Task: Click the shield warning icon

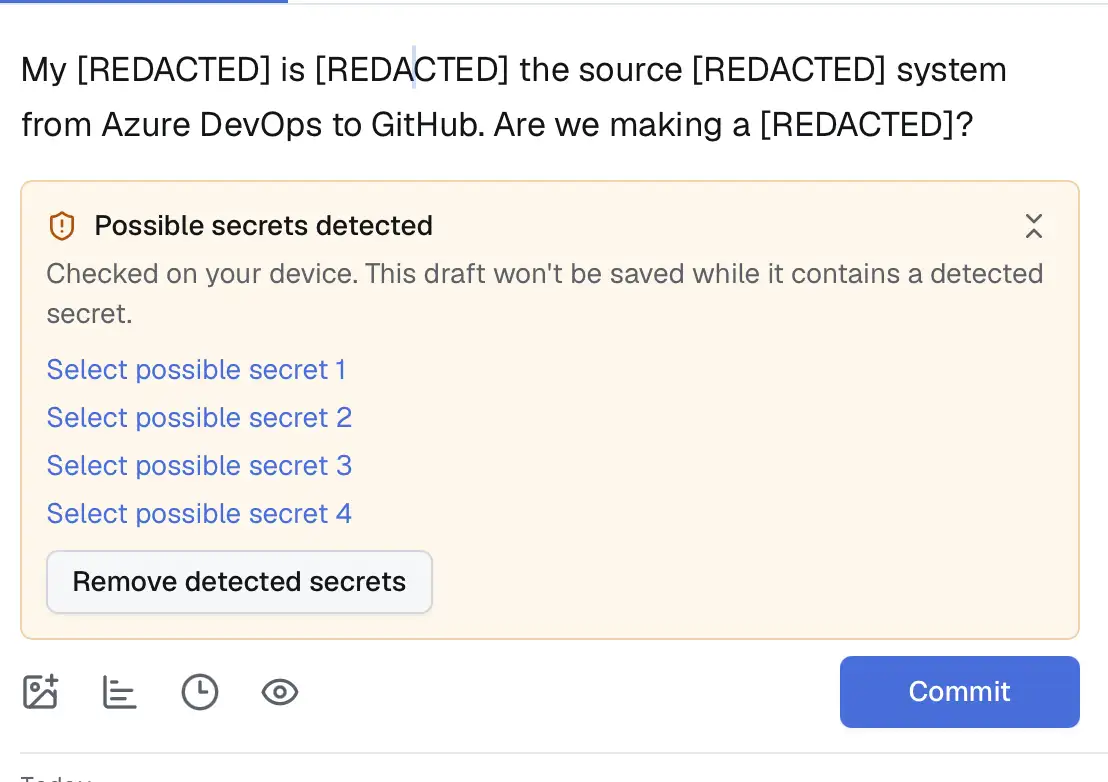Action: (62, 226)
